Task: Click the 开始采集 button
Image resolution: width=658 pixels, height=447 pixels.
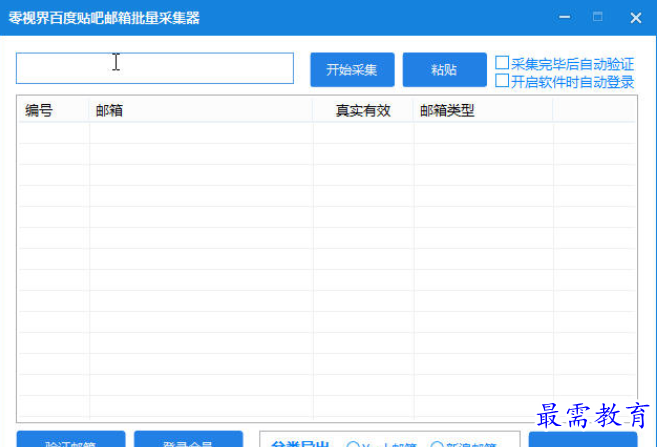Action: [352, 70]
